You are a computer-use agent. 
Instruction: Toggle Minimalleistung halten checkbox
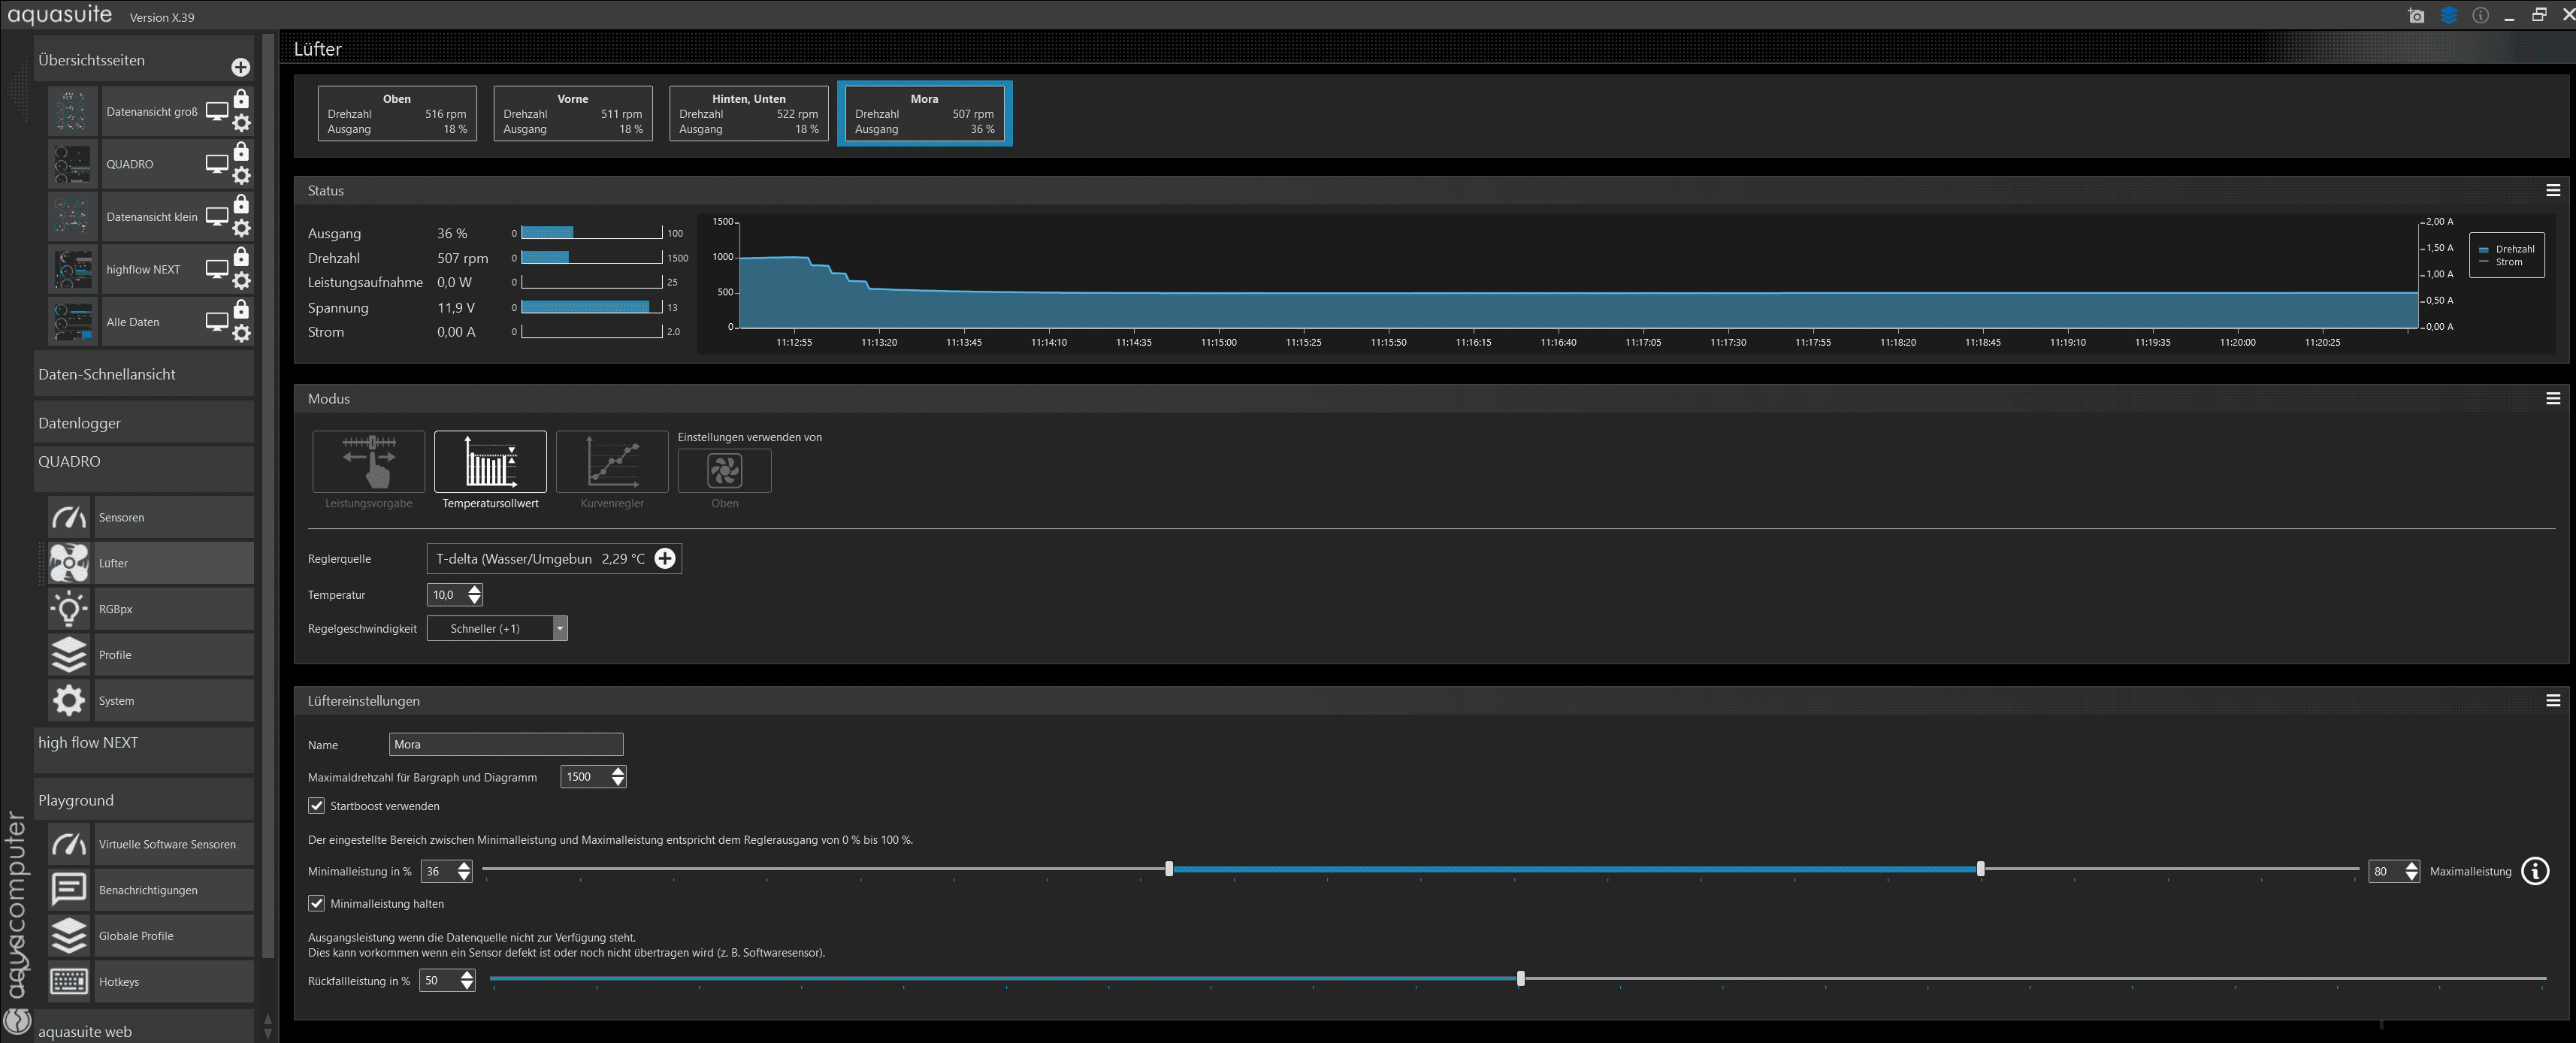tap(317, 904)
